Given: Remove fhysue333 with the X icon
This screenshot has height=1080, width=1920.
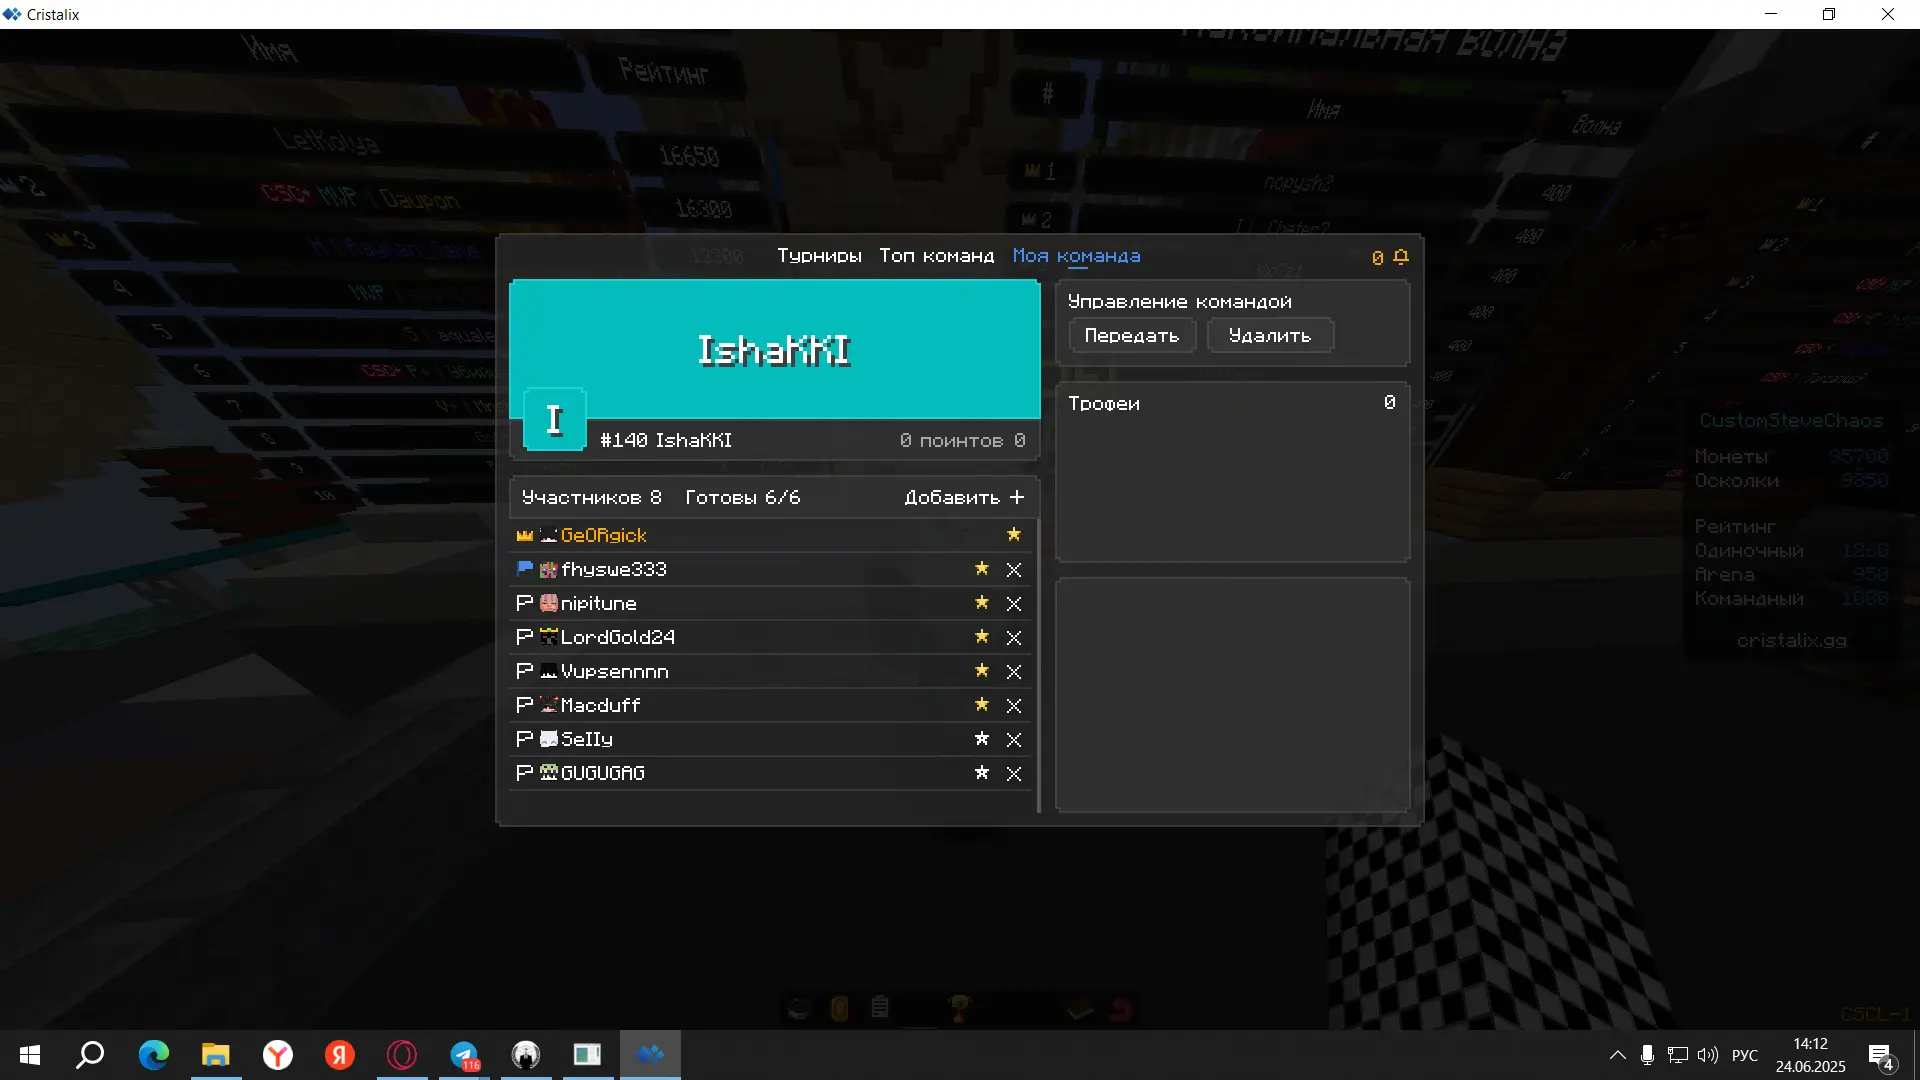Looking at the screenshot, I should point(1014,570).
